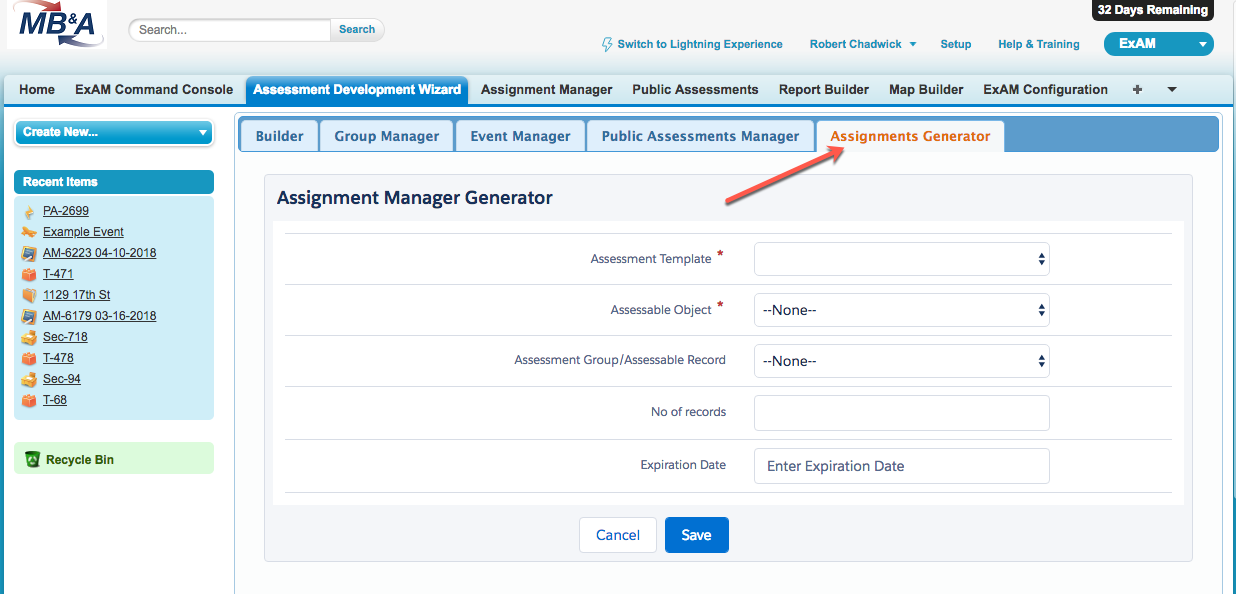Switch to the Builder subtab
The height and width of the screenshot is (594, 1236).
click(279, 136)
